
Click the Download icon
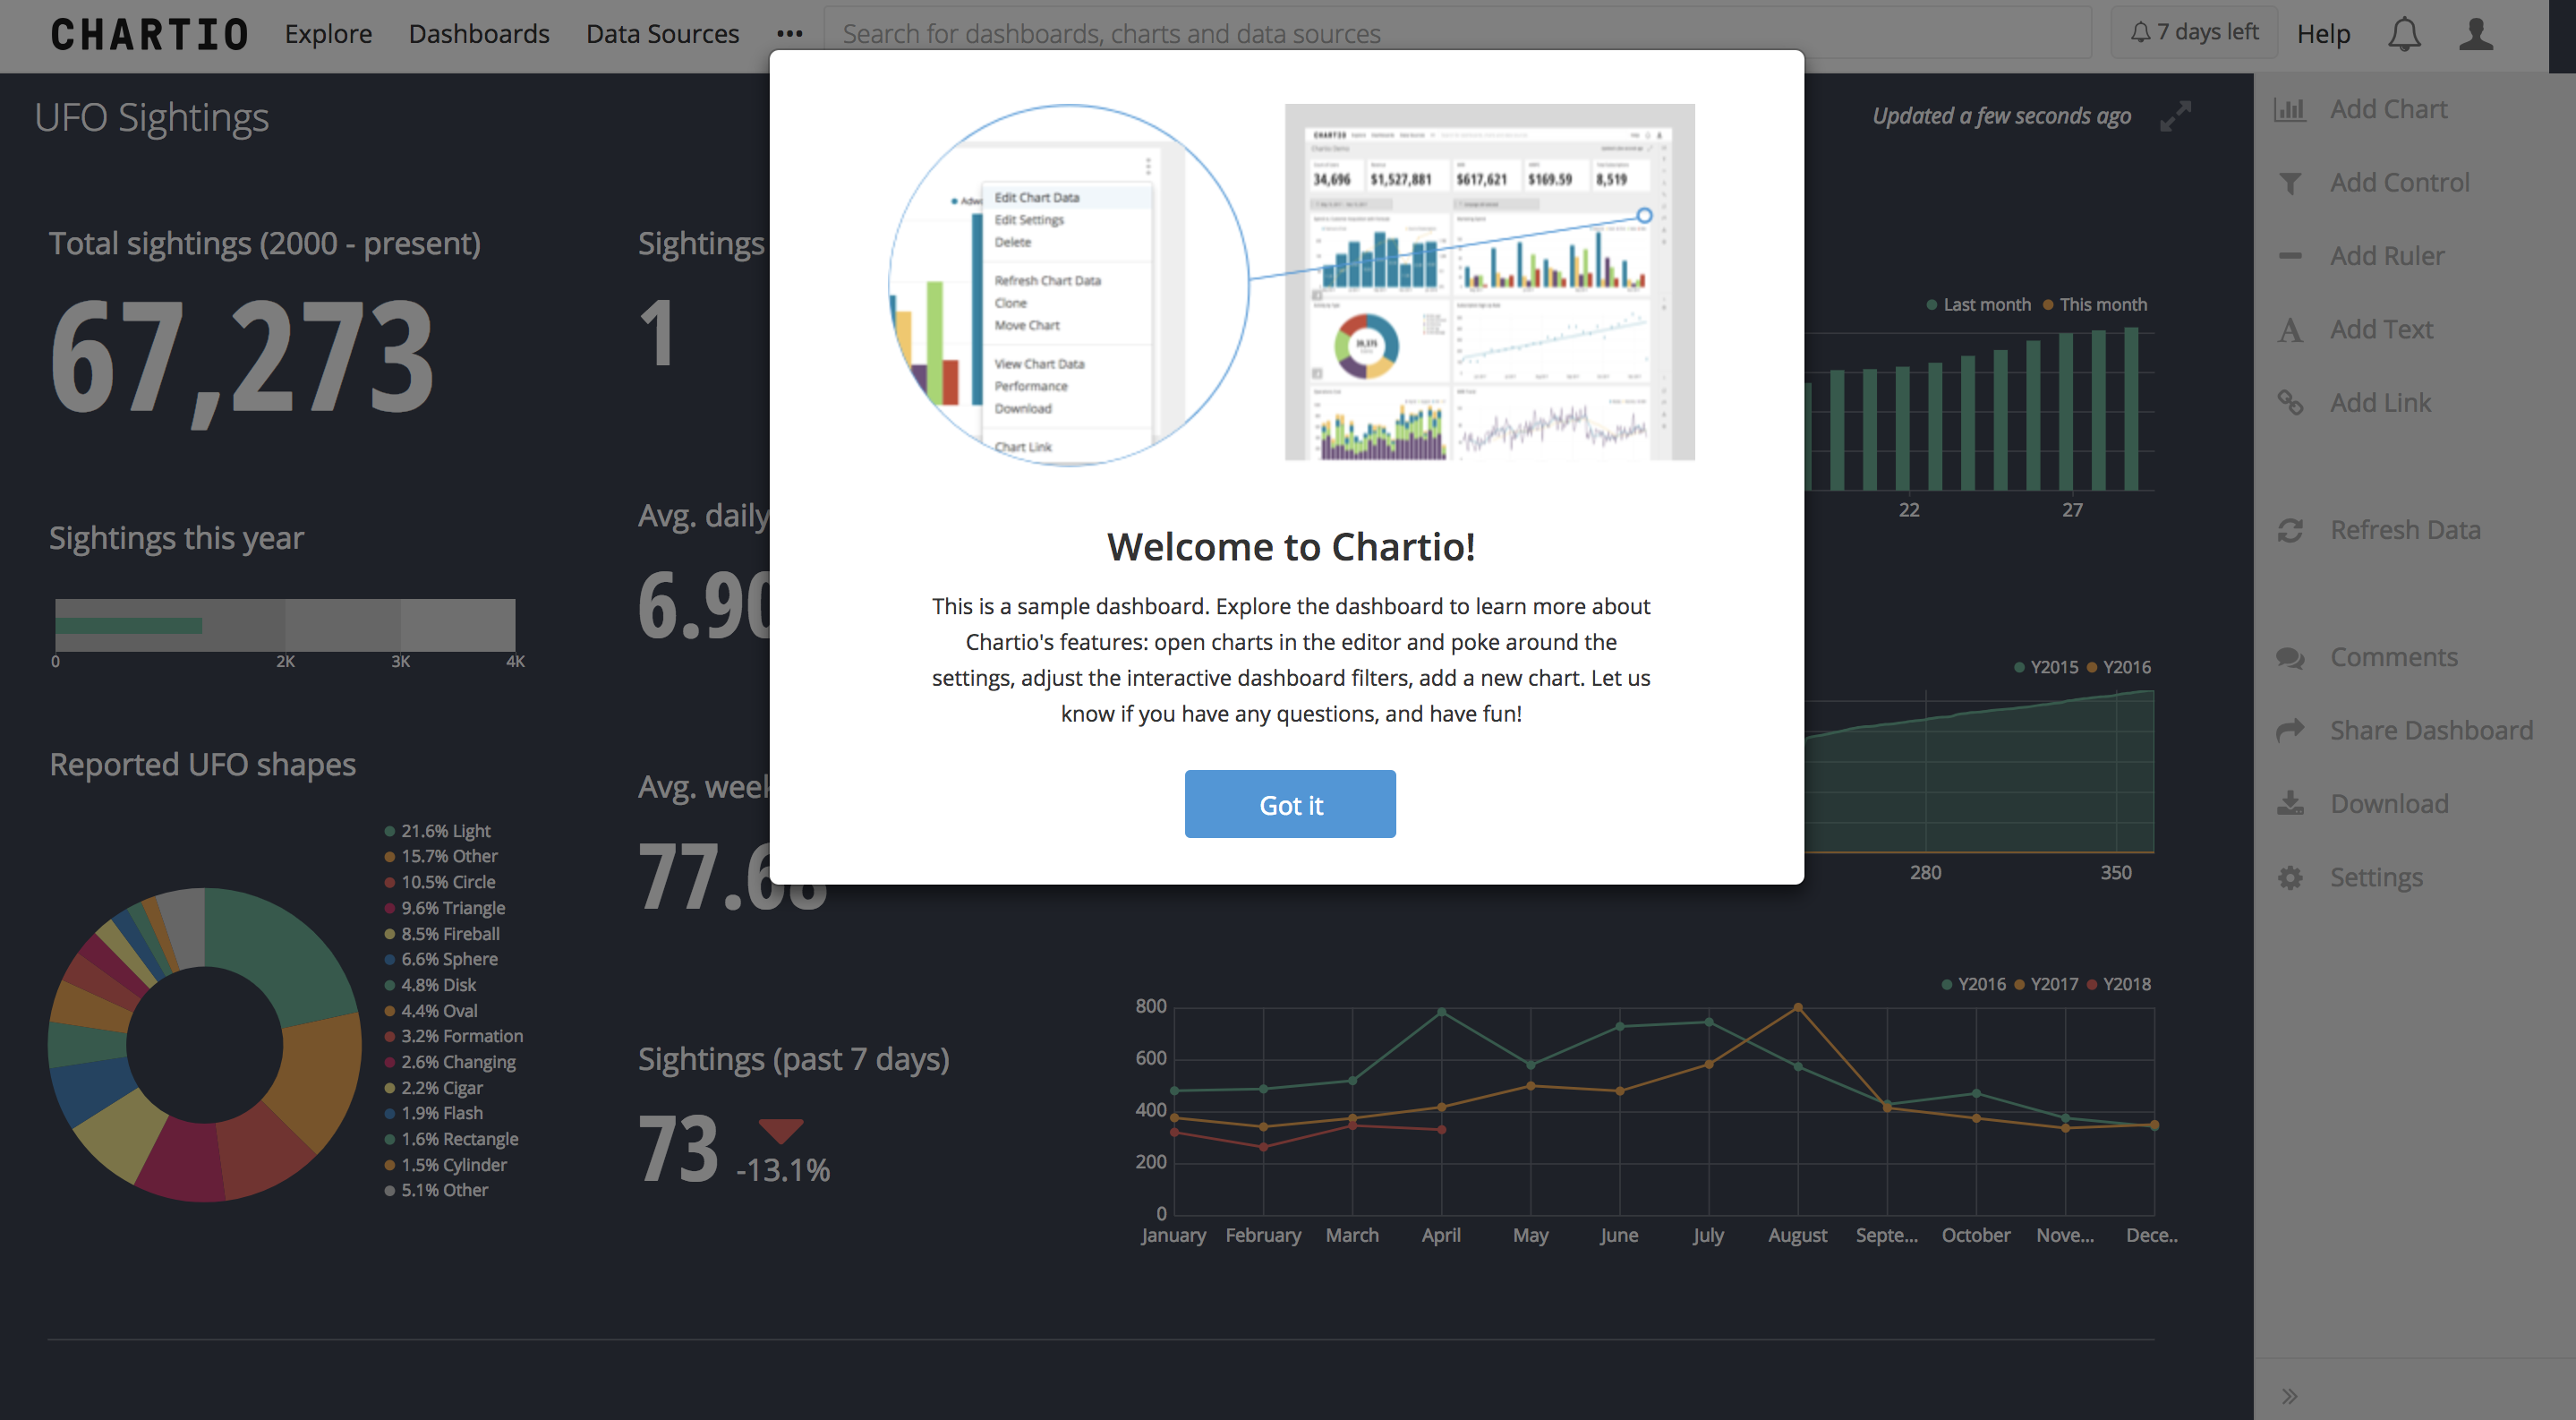pos(2291,803)
